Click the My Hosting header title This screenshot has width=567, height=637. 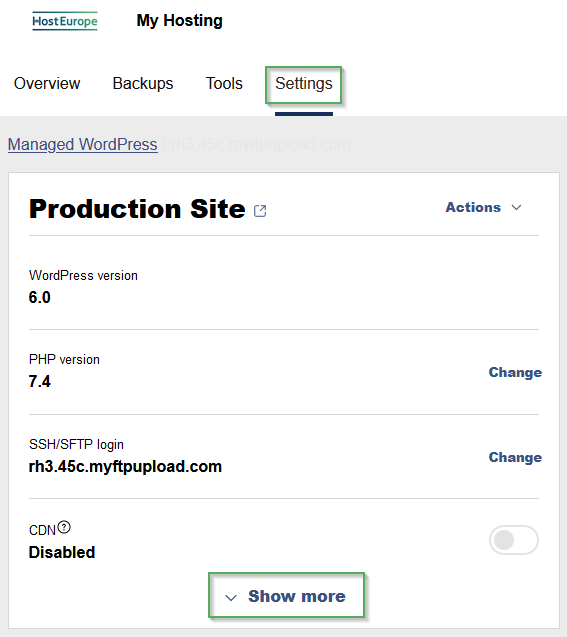click(x=180, y=21)
